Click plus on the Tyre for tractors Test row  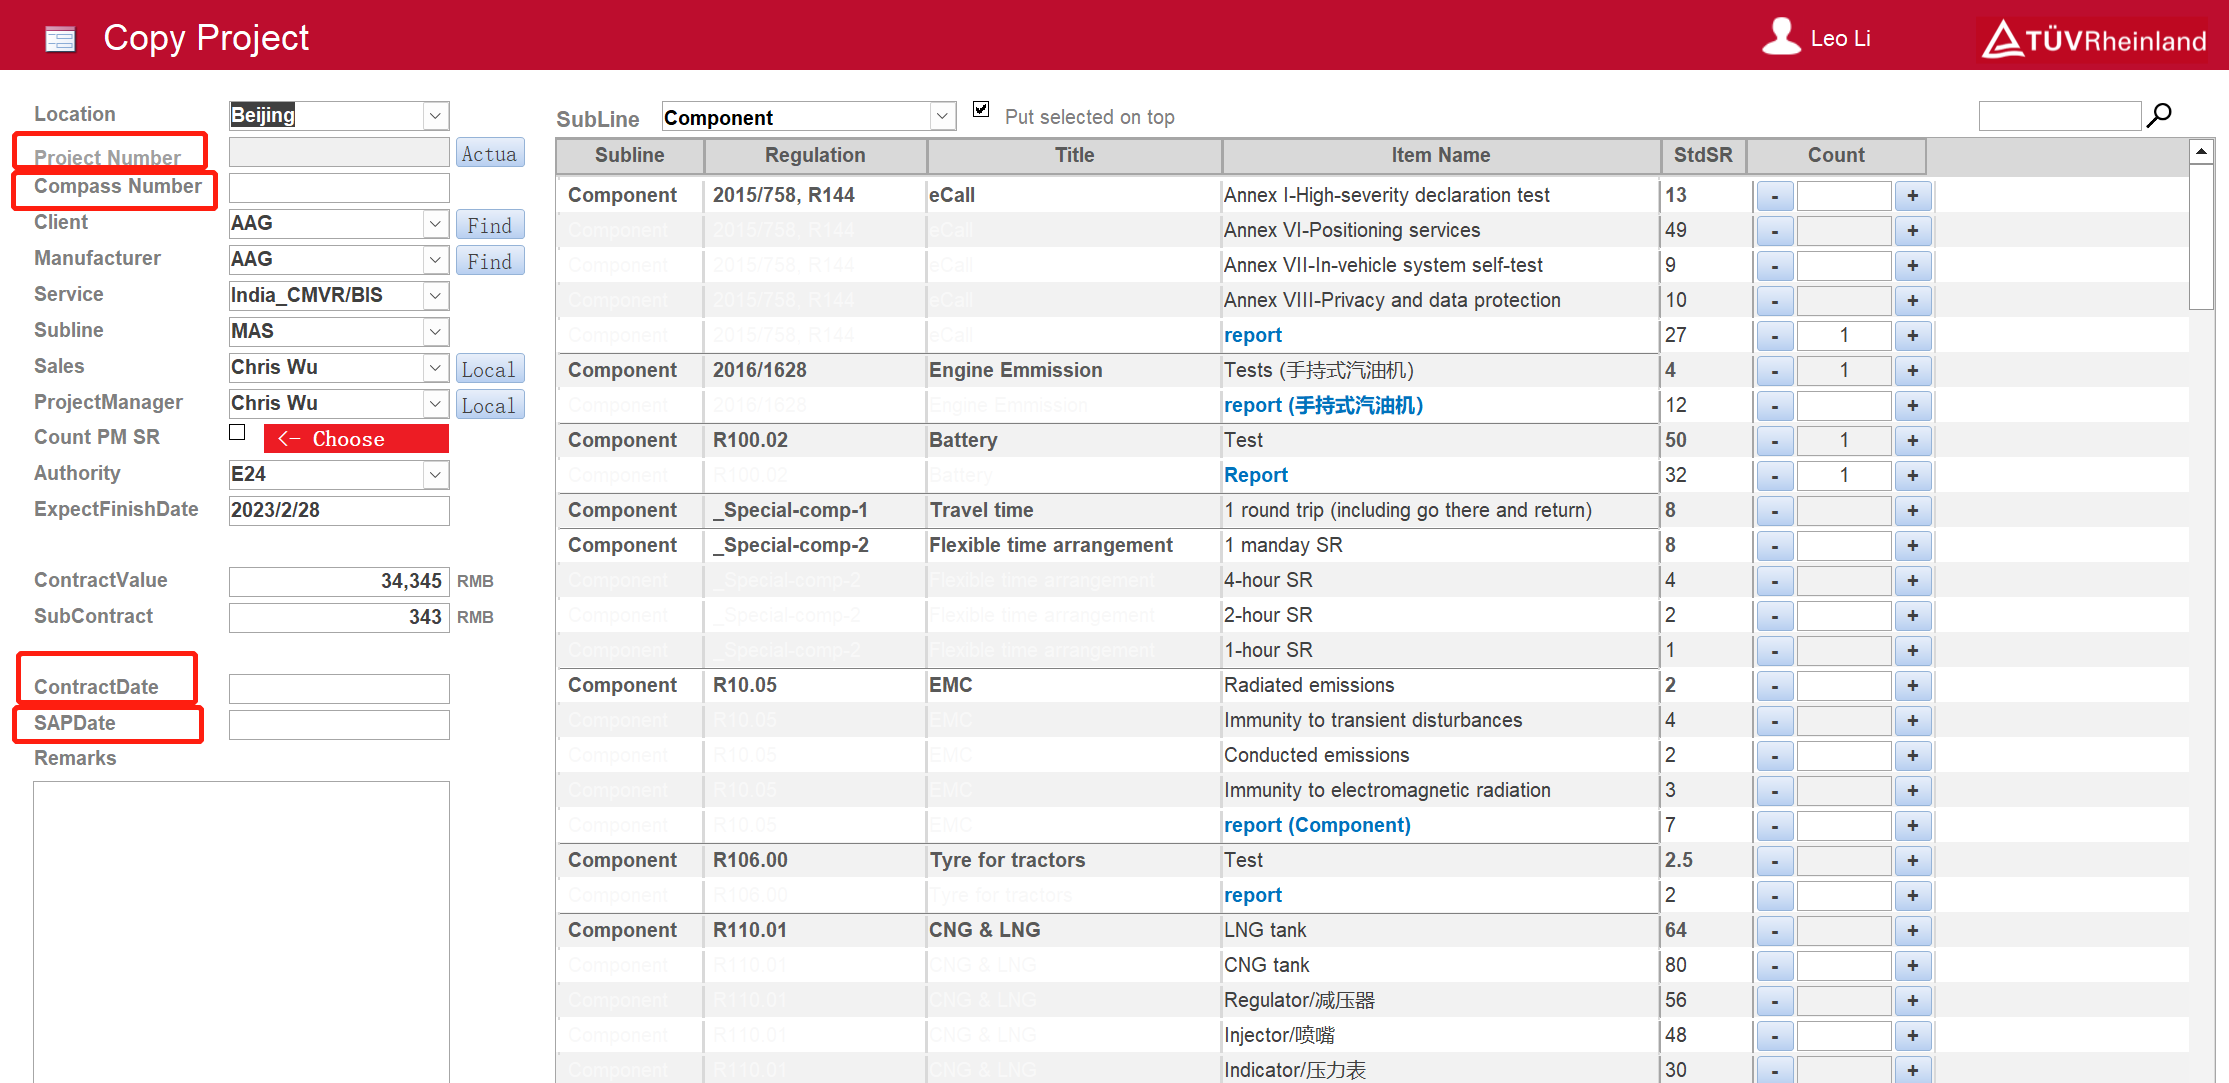(1912, 861)
